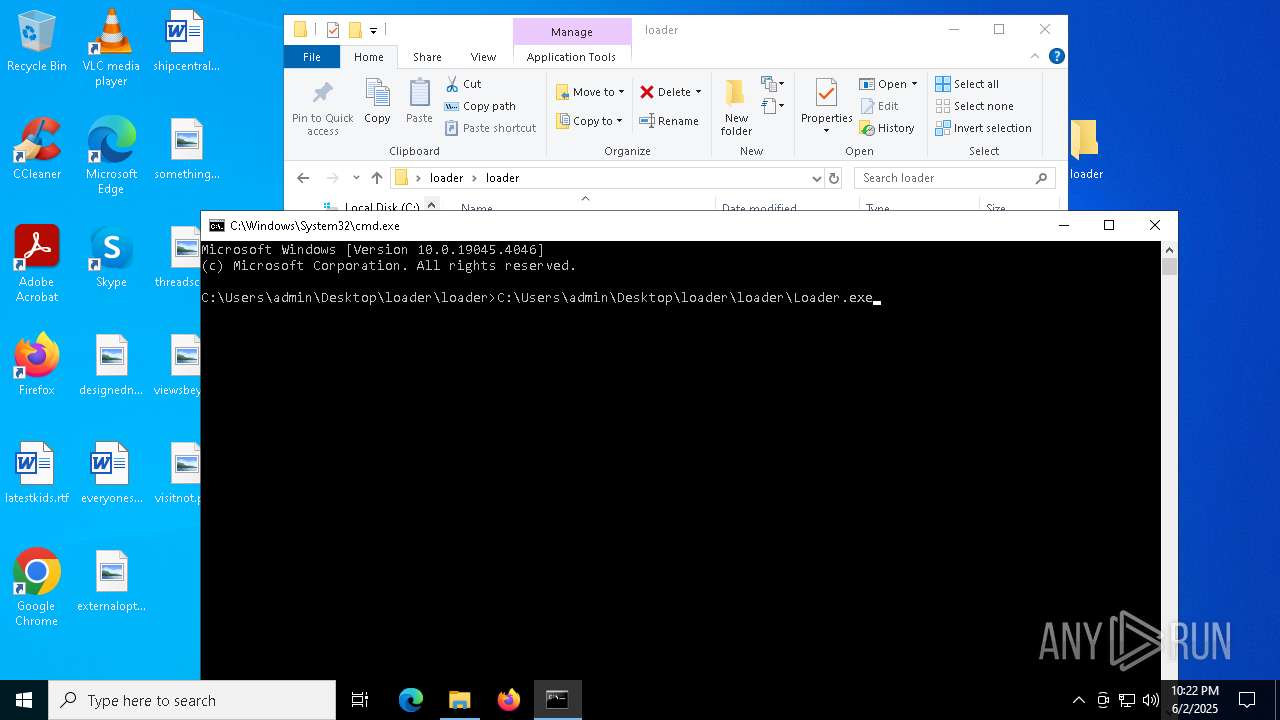Switch to the Home ribbon tab

[369, 57]
